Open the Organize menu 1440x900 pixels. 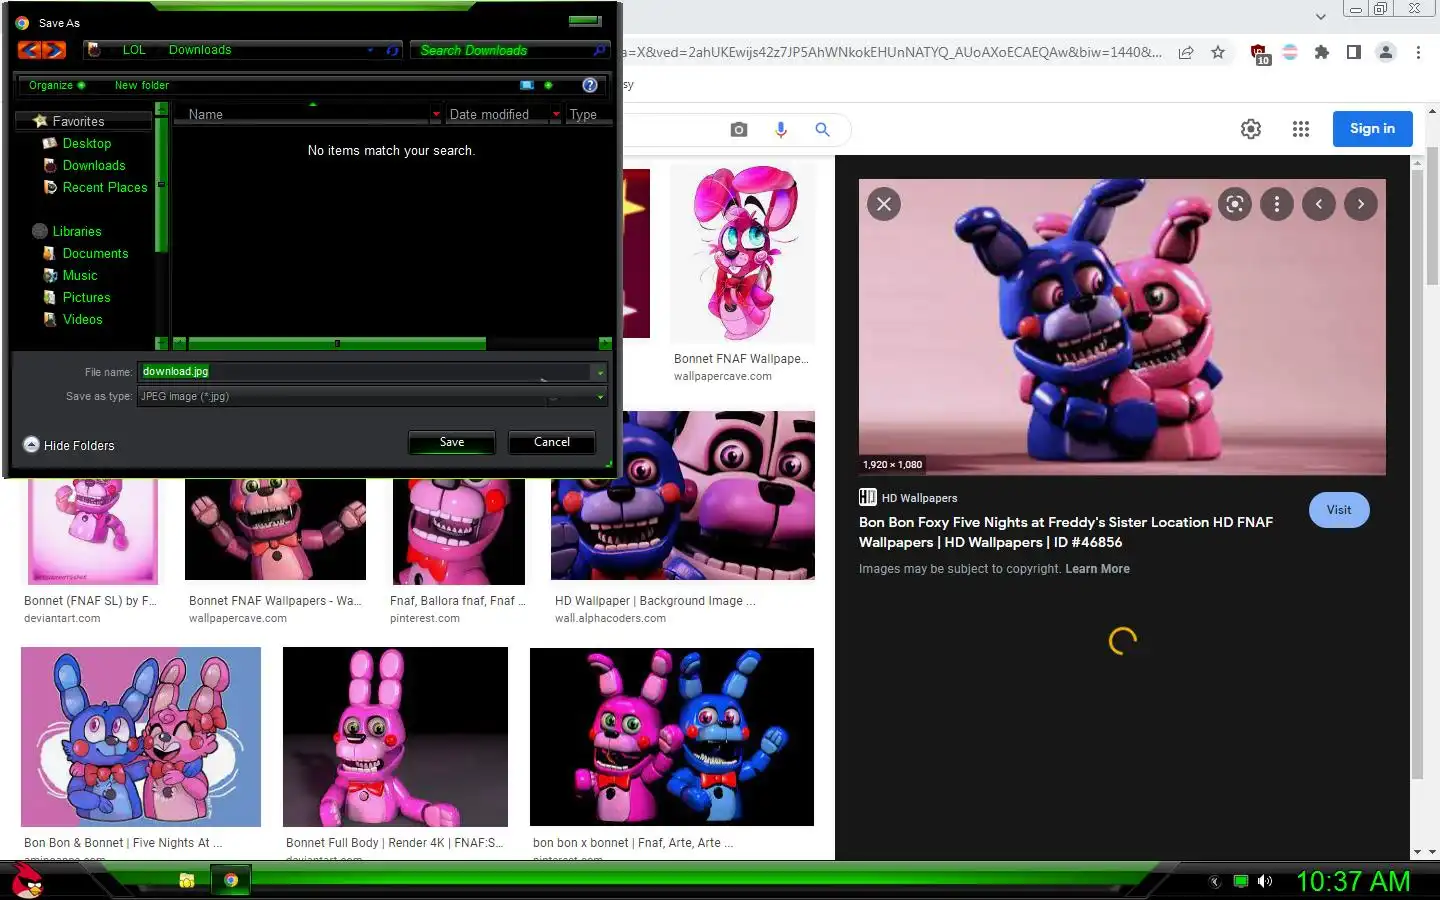click(x=56, y=85)
